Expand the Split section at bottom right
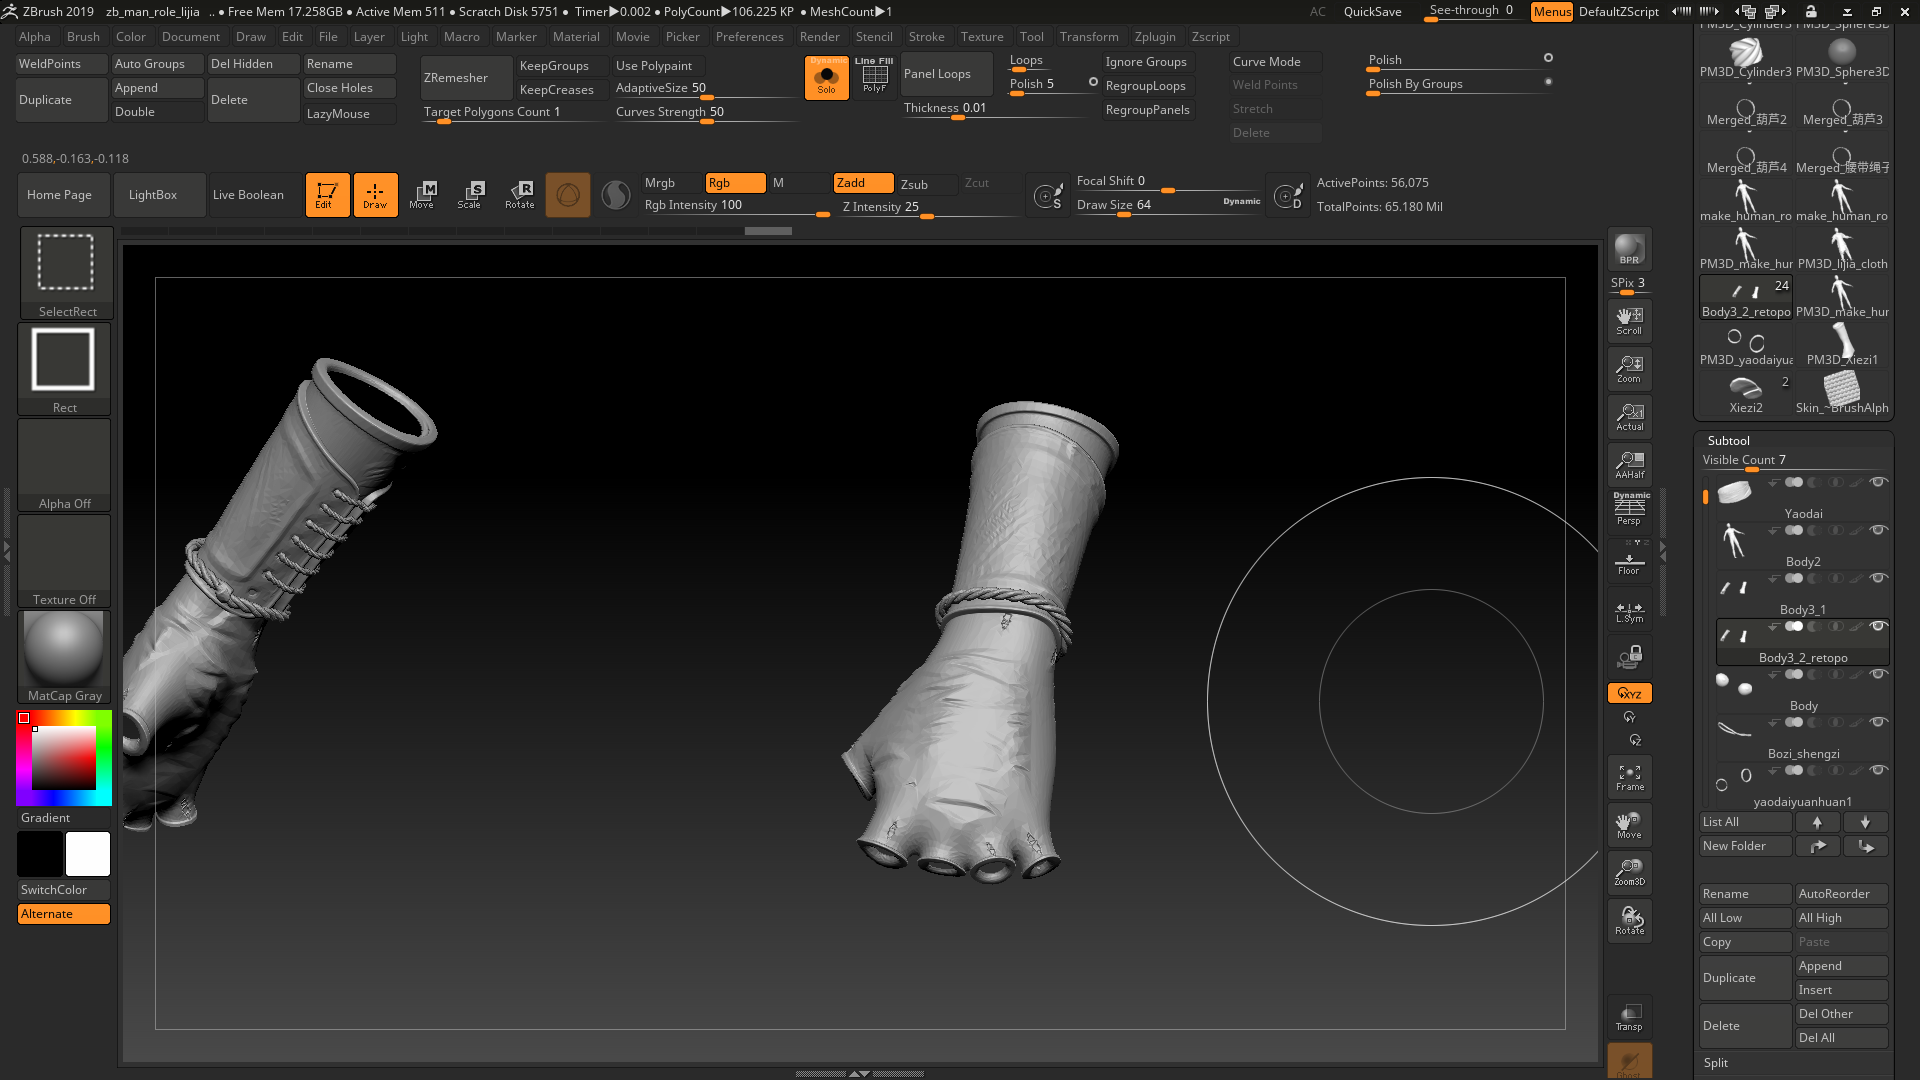 pos(1716,1063)
